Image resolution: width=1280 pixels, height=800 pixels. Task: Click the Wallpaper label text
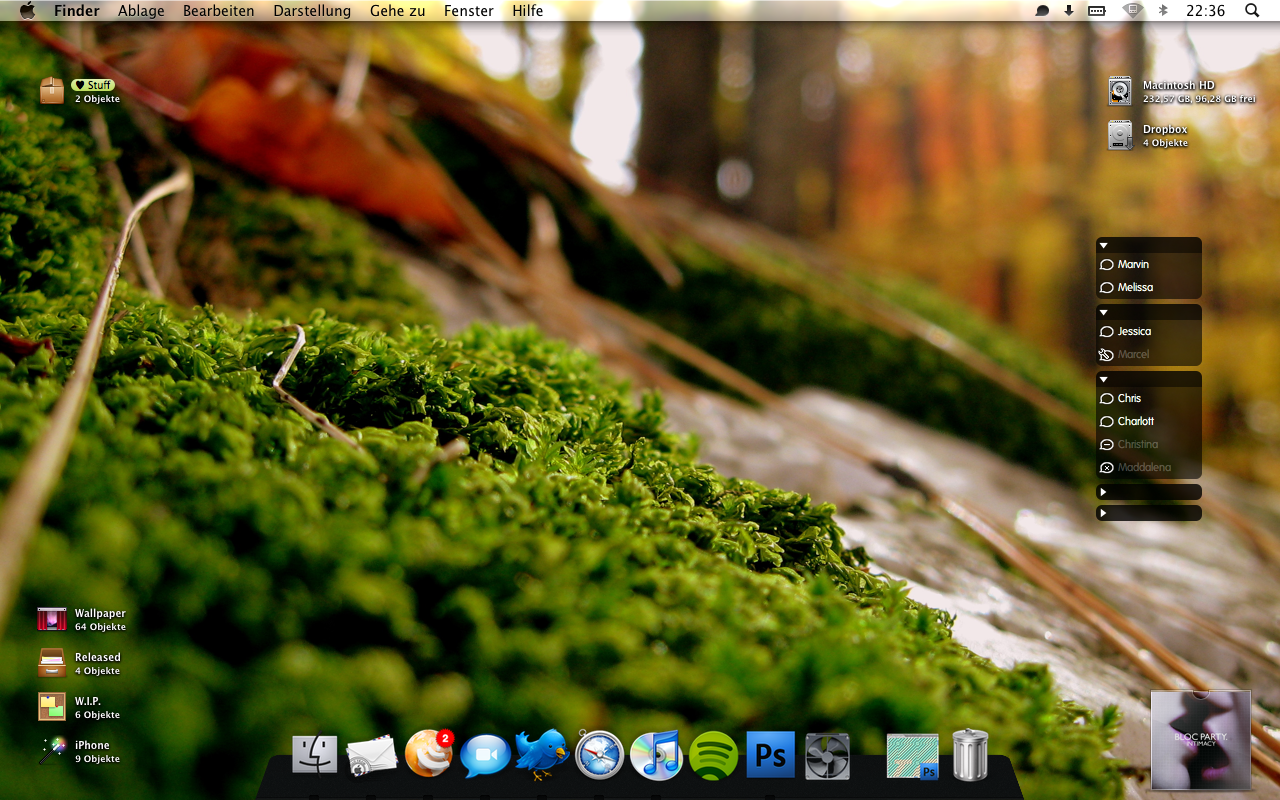(x=100, y=614)
